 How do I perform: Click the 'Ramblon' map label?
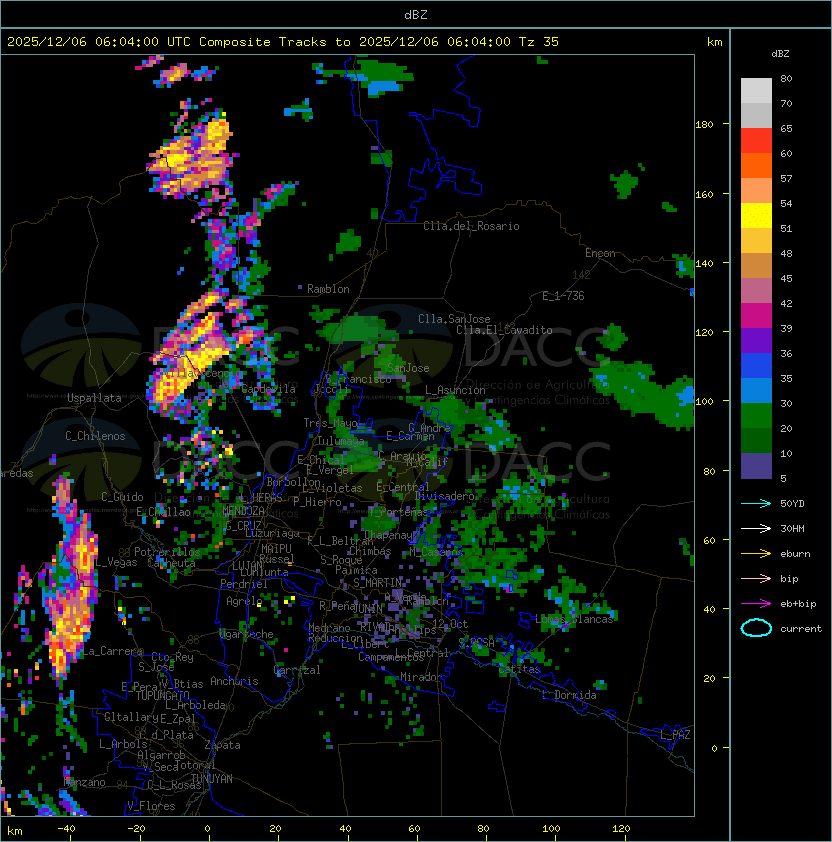[x=328, y=289]
